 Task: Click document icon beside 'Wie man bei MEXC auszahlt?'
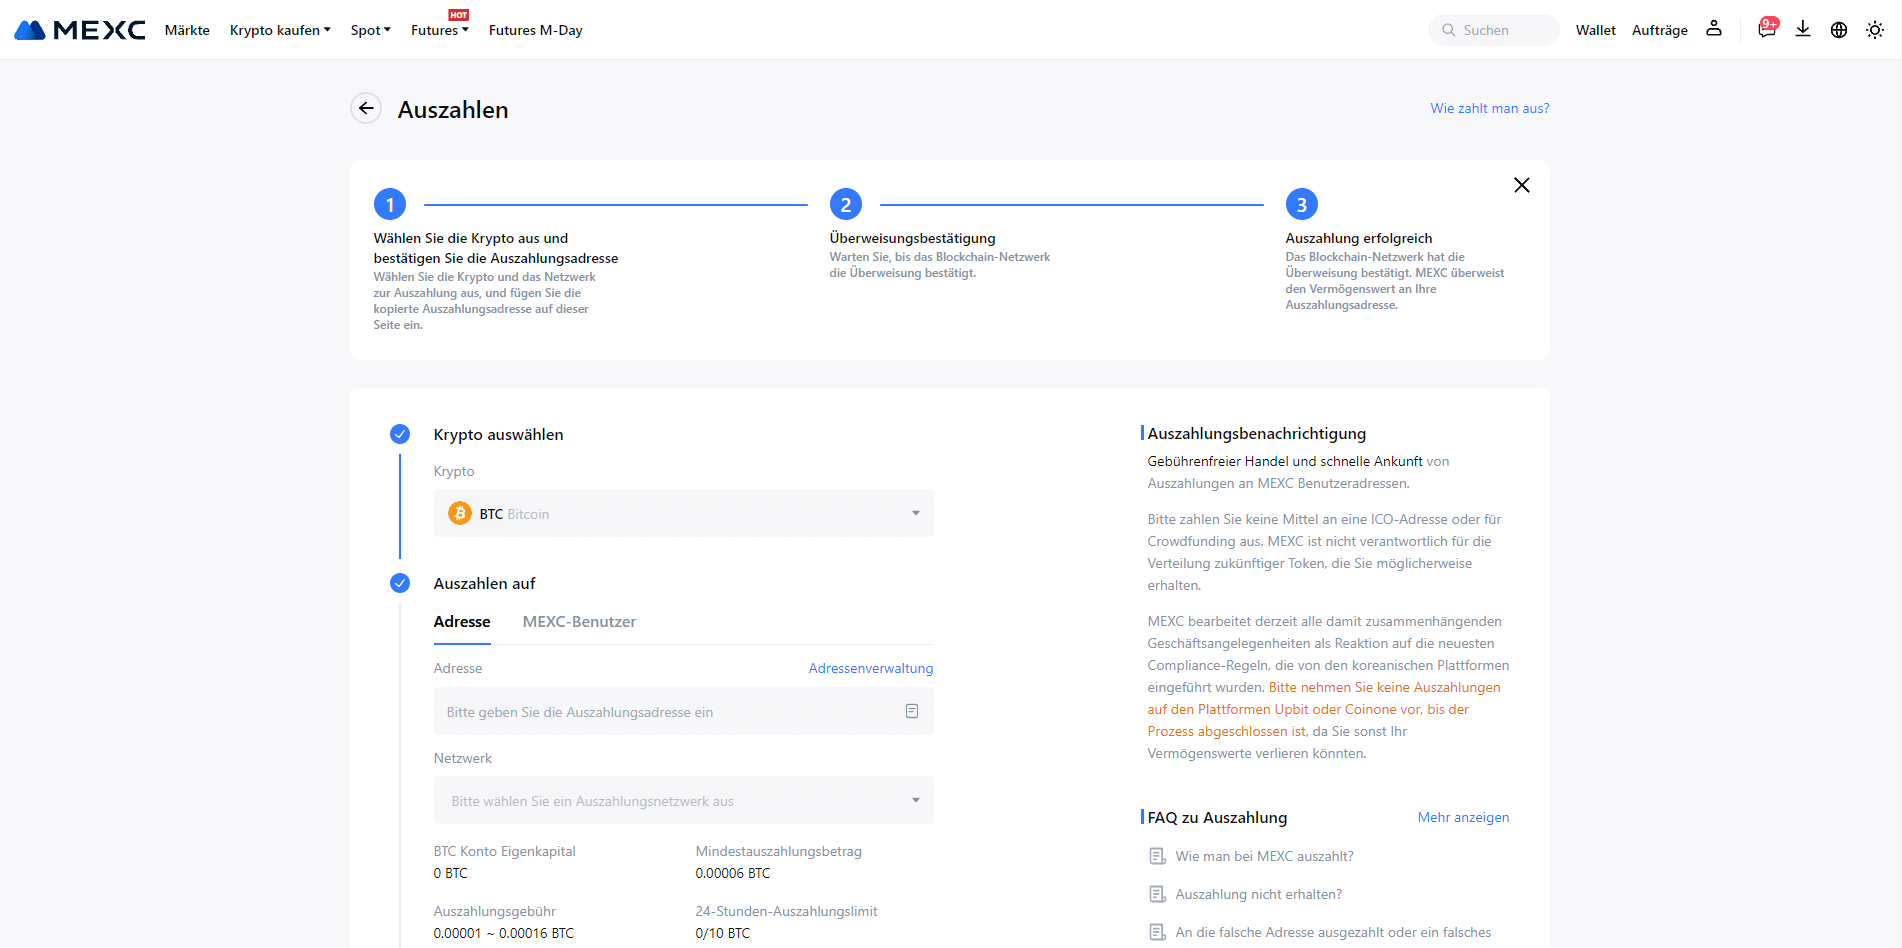[x=1157, y=856]
